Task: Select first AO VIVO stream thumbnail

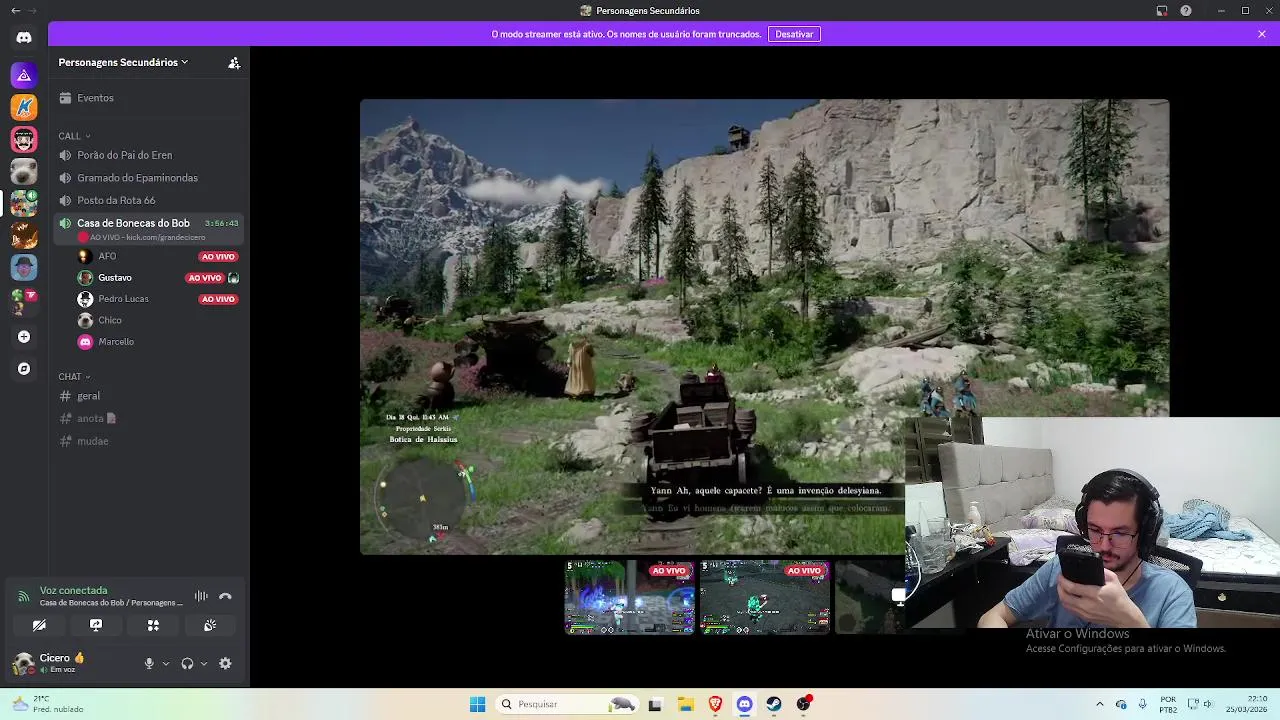Action: pyautogui.click(x=629, y=597)
